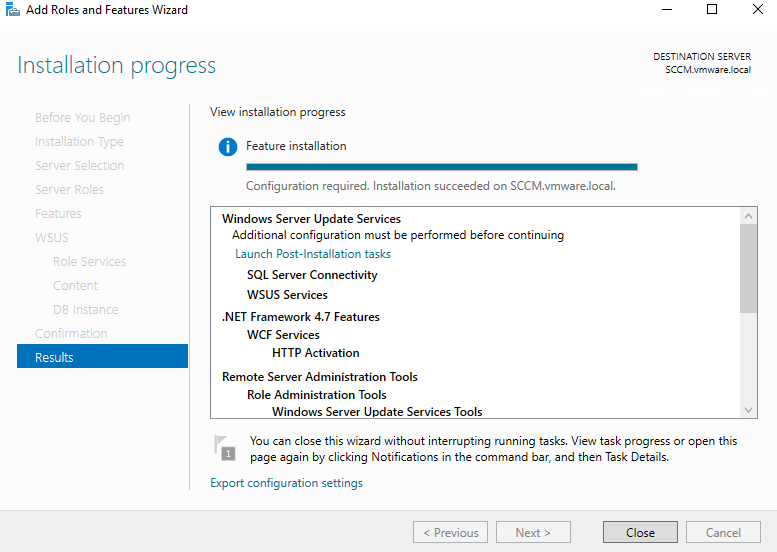Screen dimensions: 777x552
Task: Click the Next button
Action: pos(533,533)
